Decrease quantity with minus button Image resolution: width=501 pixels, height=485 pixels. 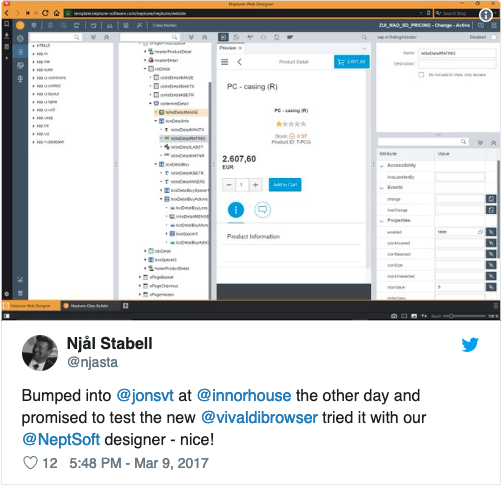pyautogui.click(x=229, y=185)
